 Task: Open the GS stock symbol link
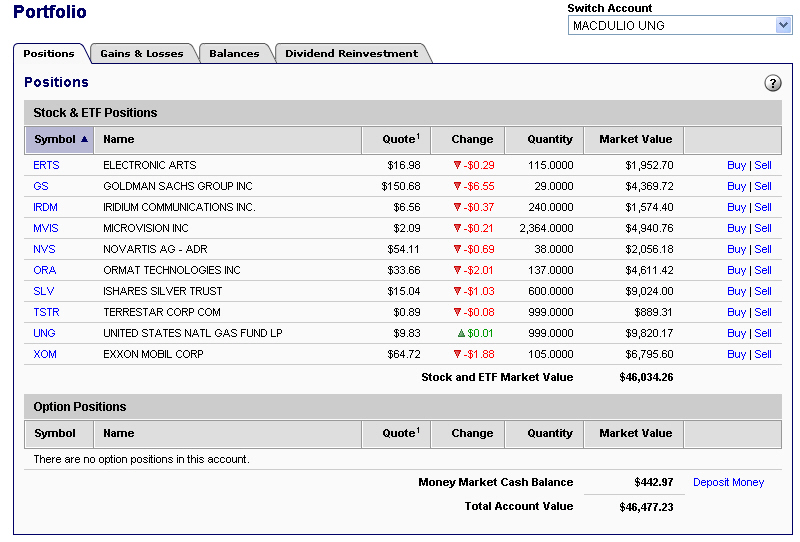41,186
